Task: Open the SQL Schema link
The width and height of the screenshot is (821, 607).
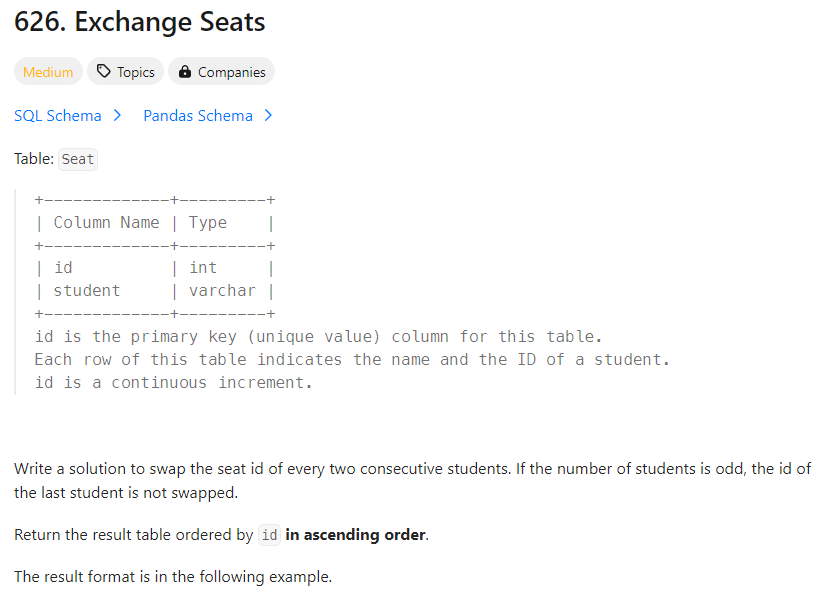Action: [58, 116]
